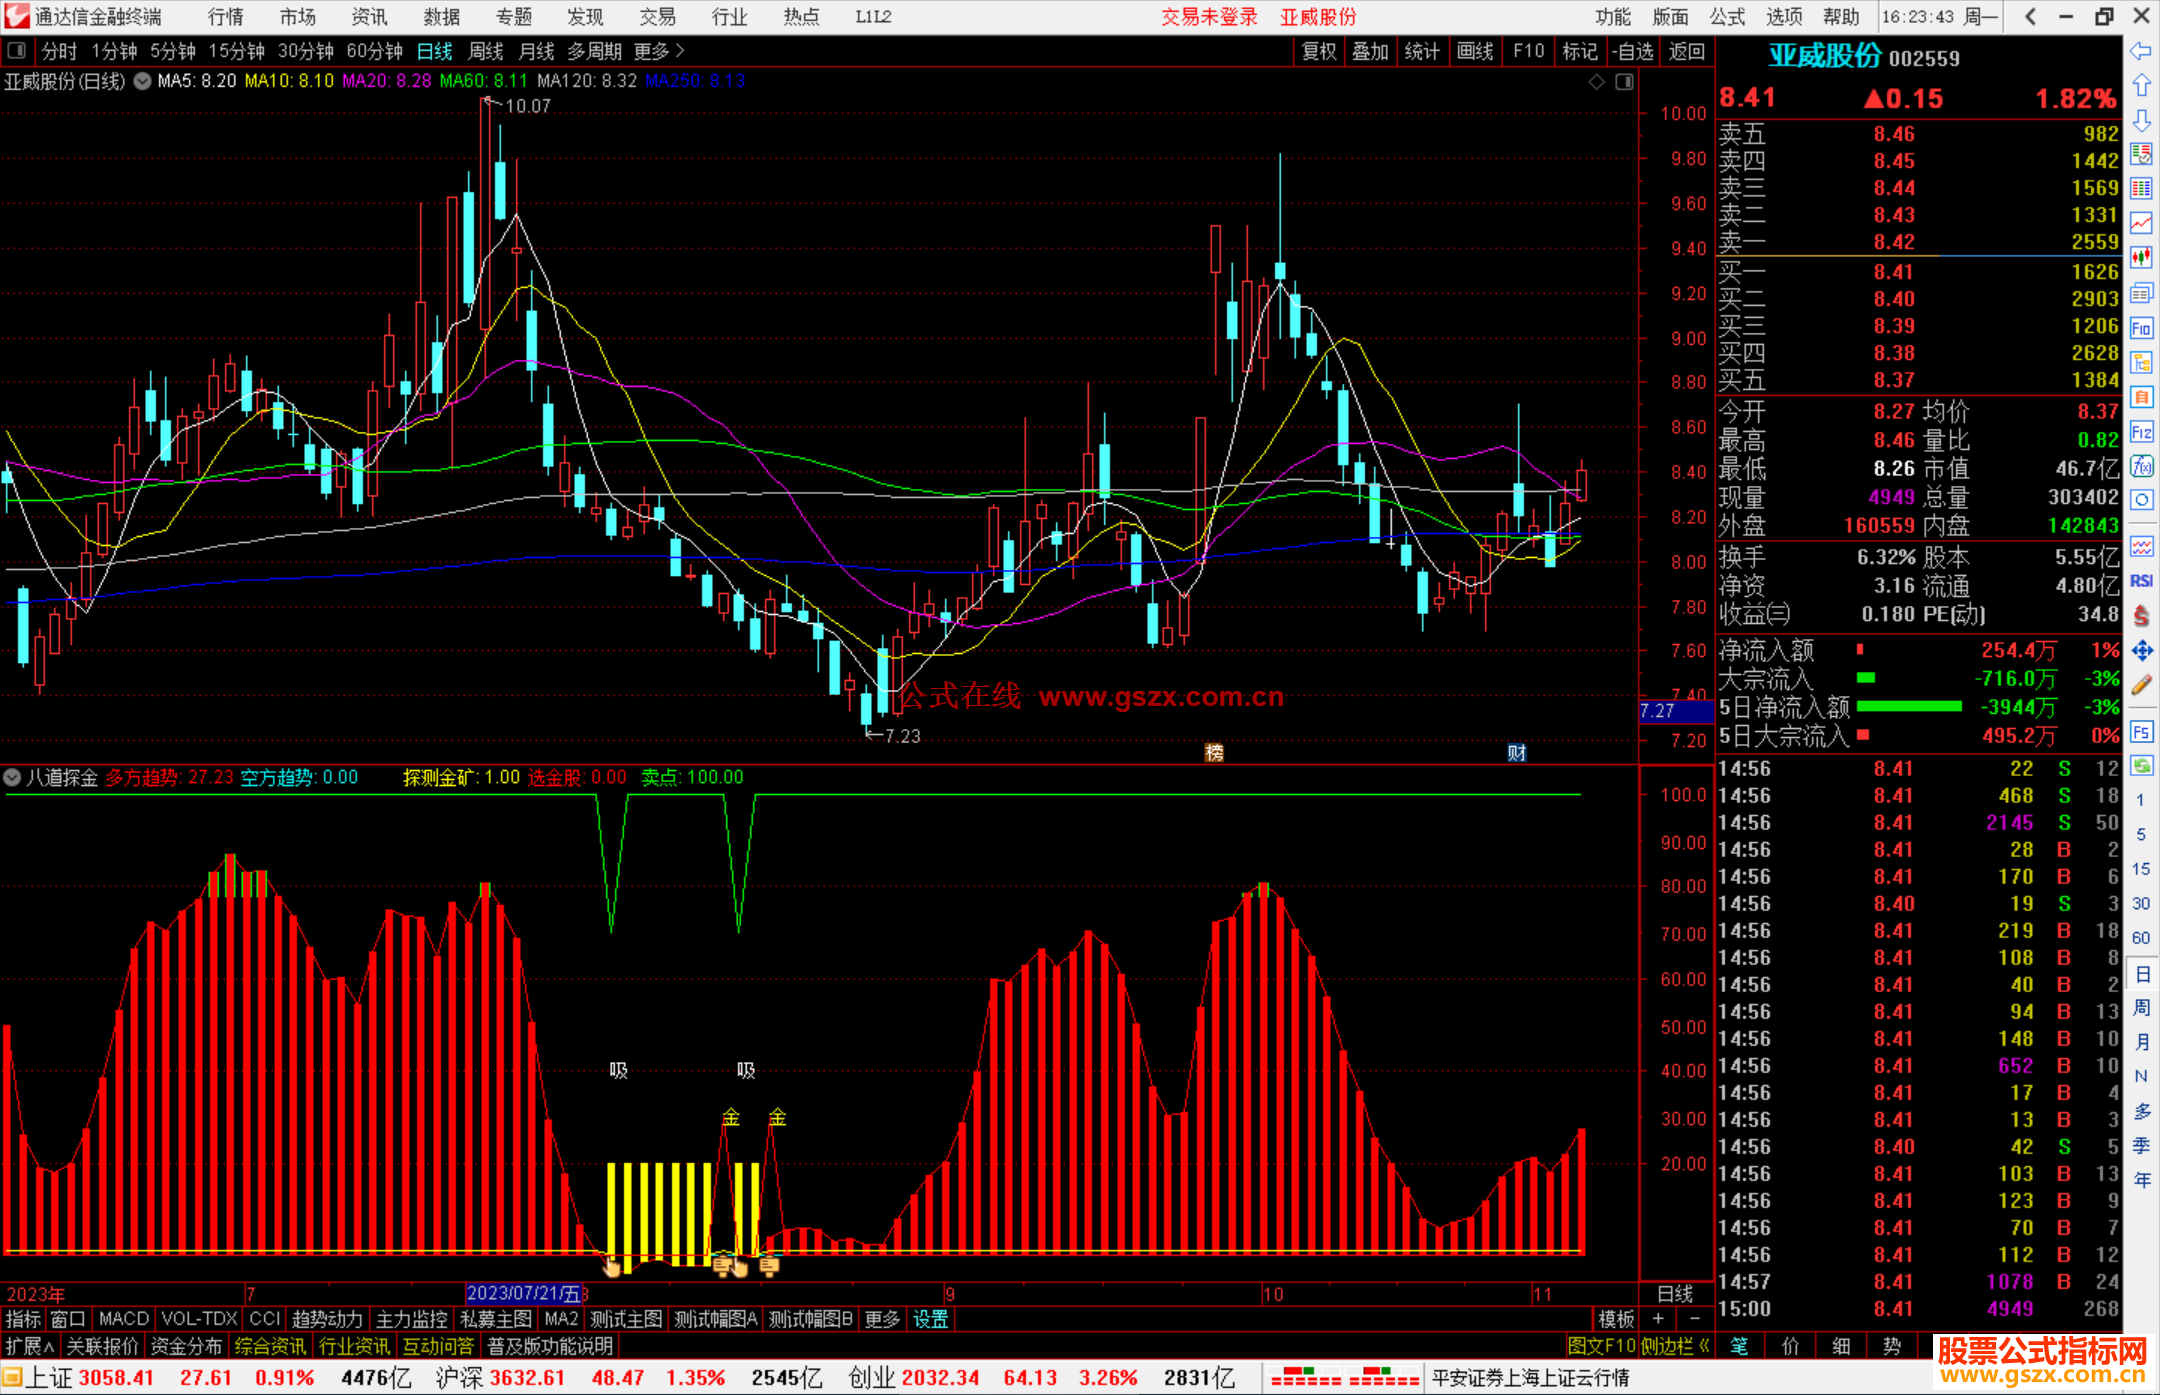
Task: Expand the 扩展 panel at bottom left
Action: point(29,1346)
